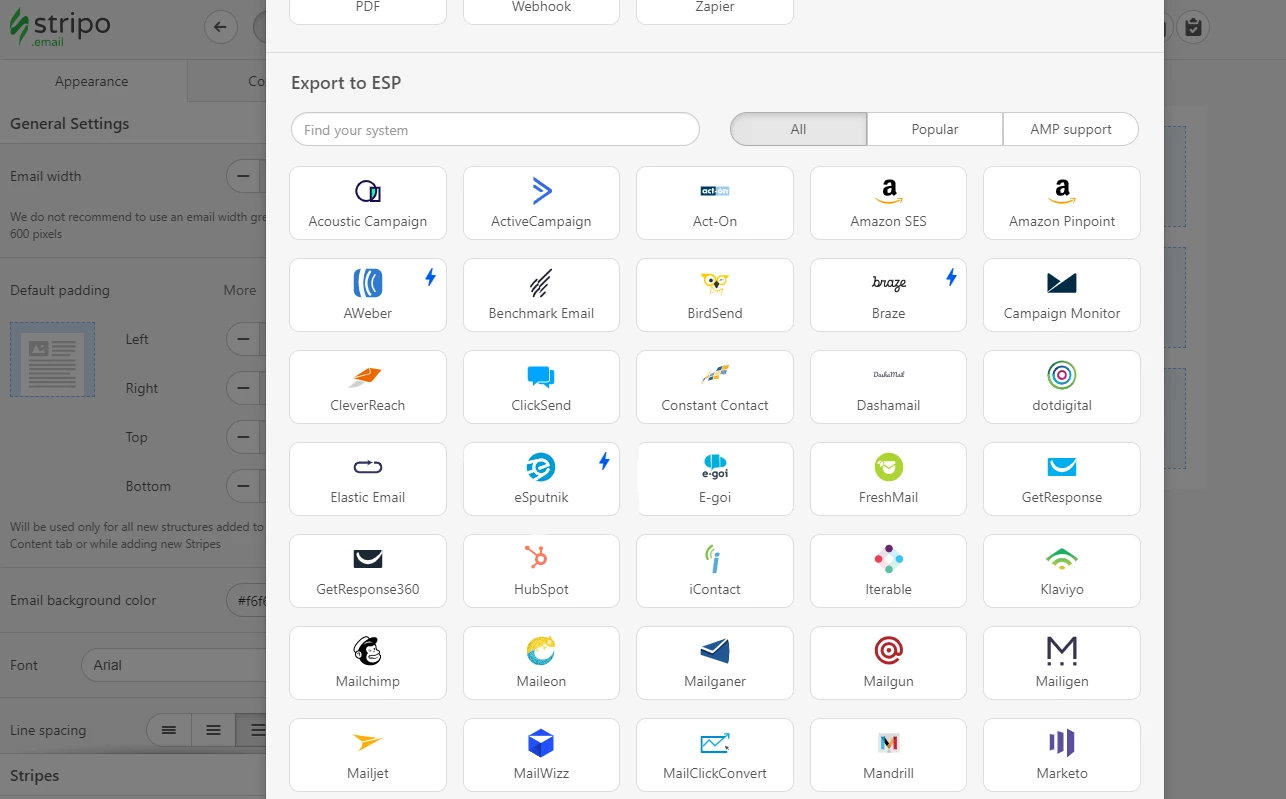Export to Constant Contact
Image resolution: width=1286 pixels, height=799 pixels.
tap(715, 387)
